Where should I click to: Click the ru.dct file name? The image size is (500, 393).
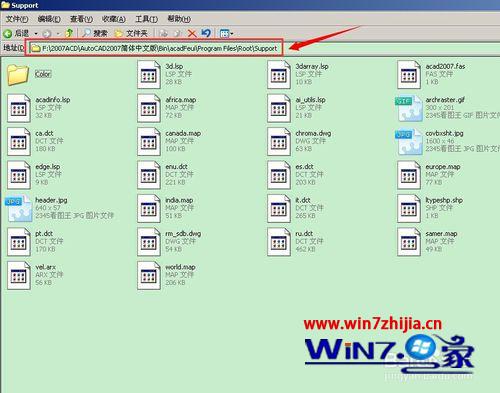coord(304,233)
